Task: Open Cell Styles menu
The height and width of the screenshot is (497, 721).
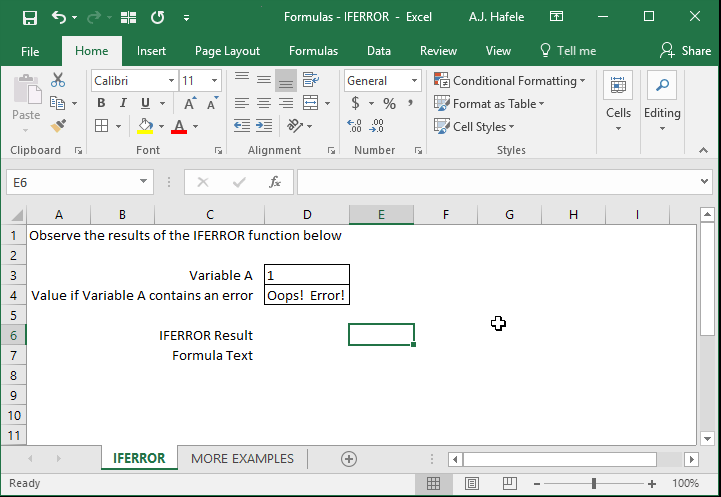Action: tap(474, 126)
